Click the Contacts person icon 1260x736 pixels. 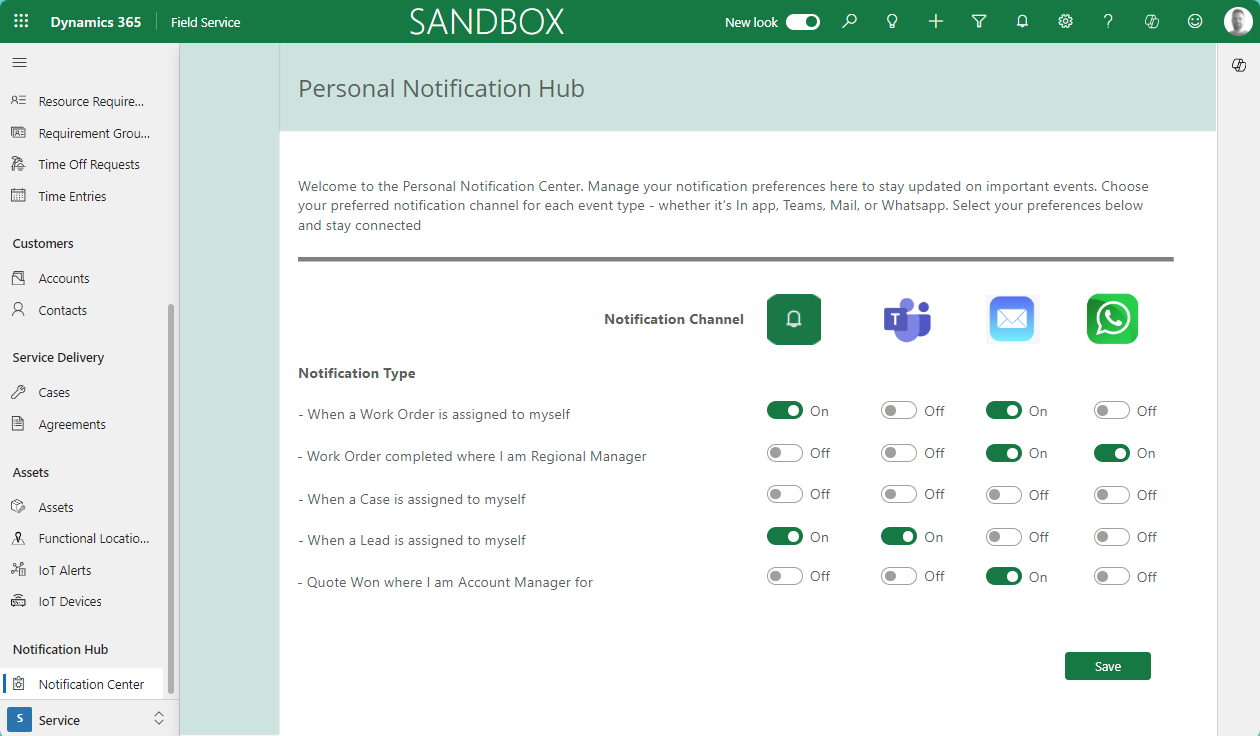(18, 310)
